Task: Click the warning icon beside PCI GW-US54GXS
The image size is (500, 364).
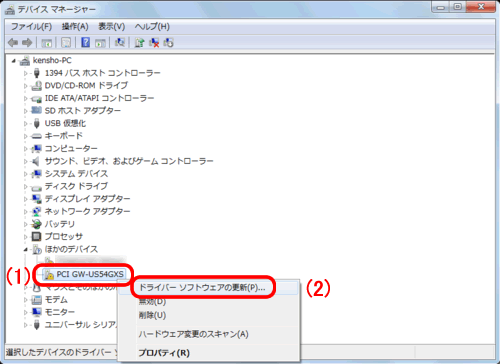Action: 49,275
